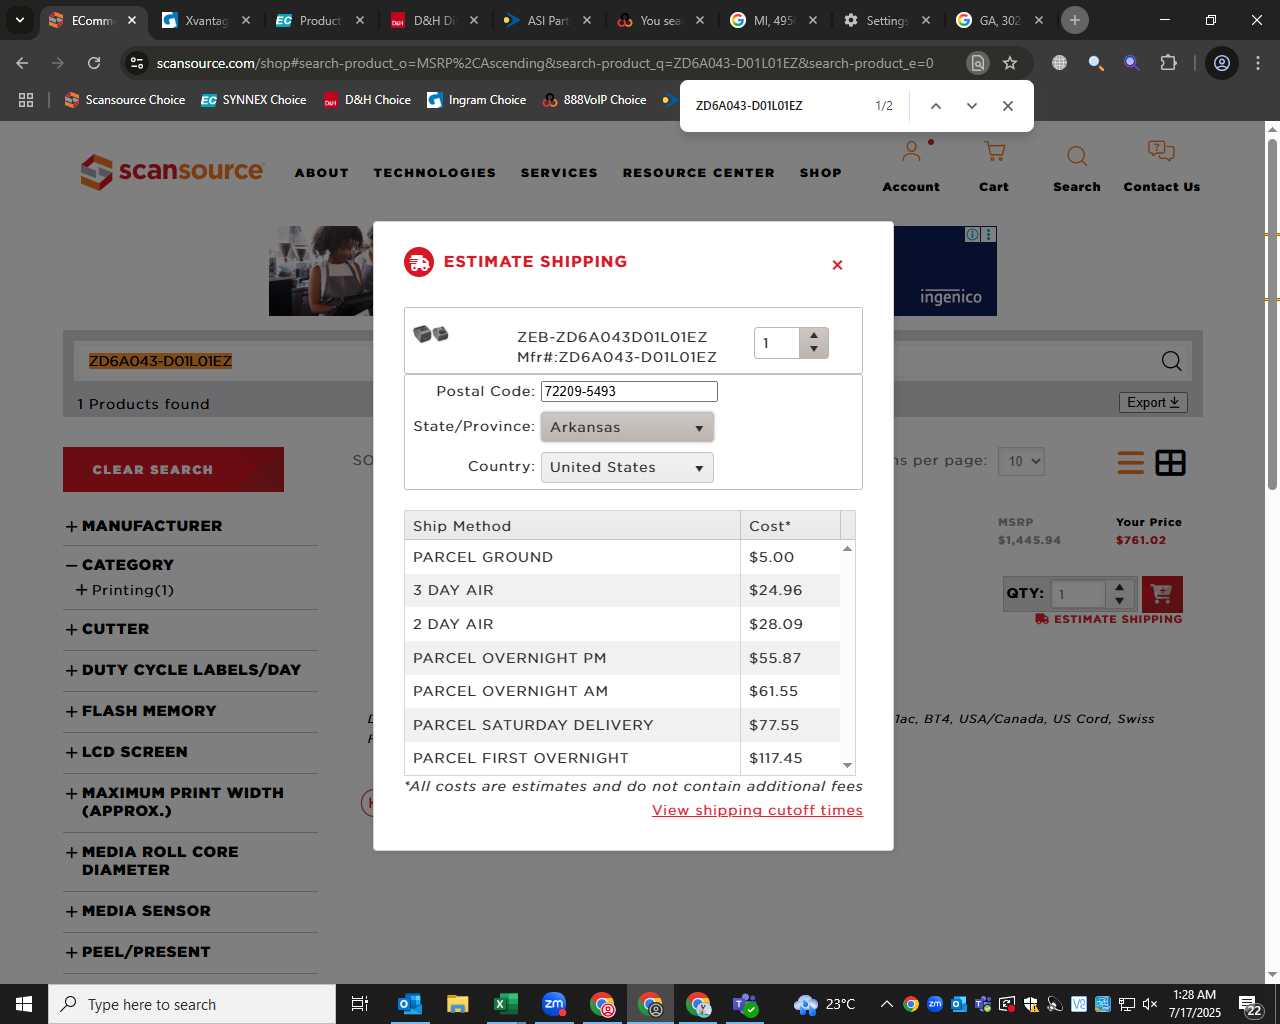Click product search magnifier icon
The image size is (1280, 1024).
1172,361
